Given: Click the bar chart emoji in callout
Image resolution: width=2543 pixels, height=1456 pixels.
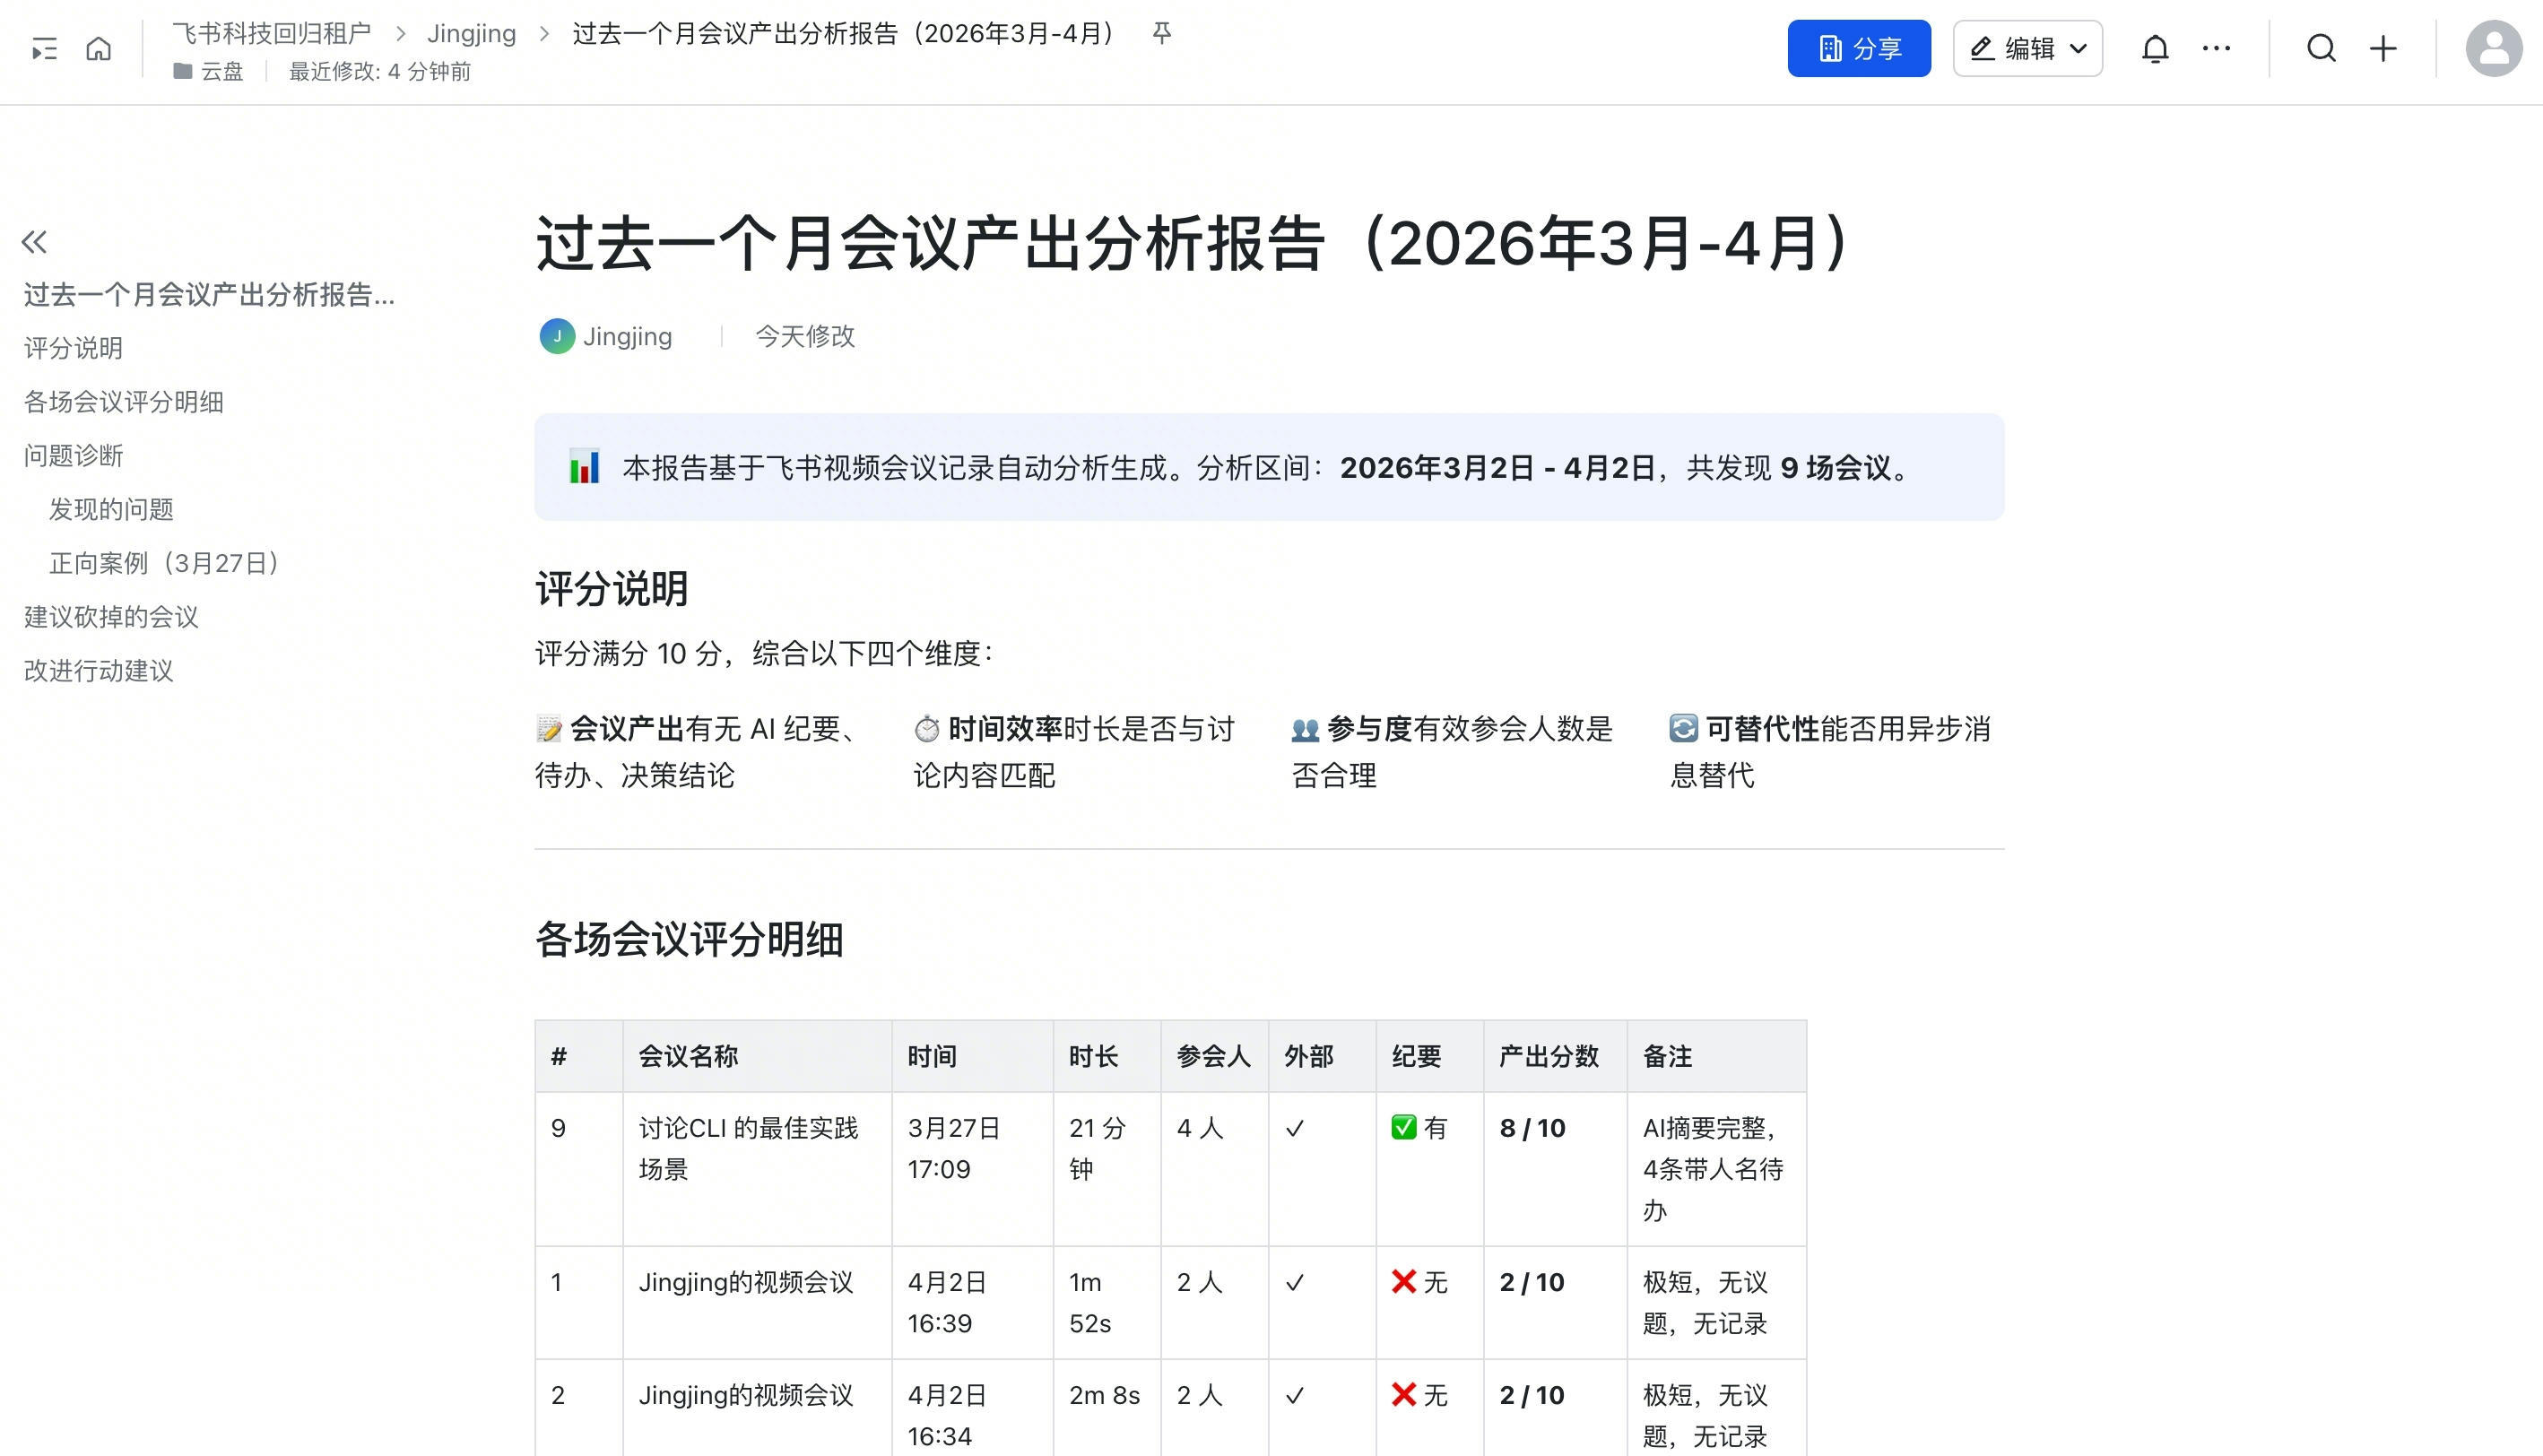Looking at the screenshot, I should pyautogui.click(x=584, y=467).
